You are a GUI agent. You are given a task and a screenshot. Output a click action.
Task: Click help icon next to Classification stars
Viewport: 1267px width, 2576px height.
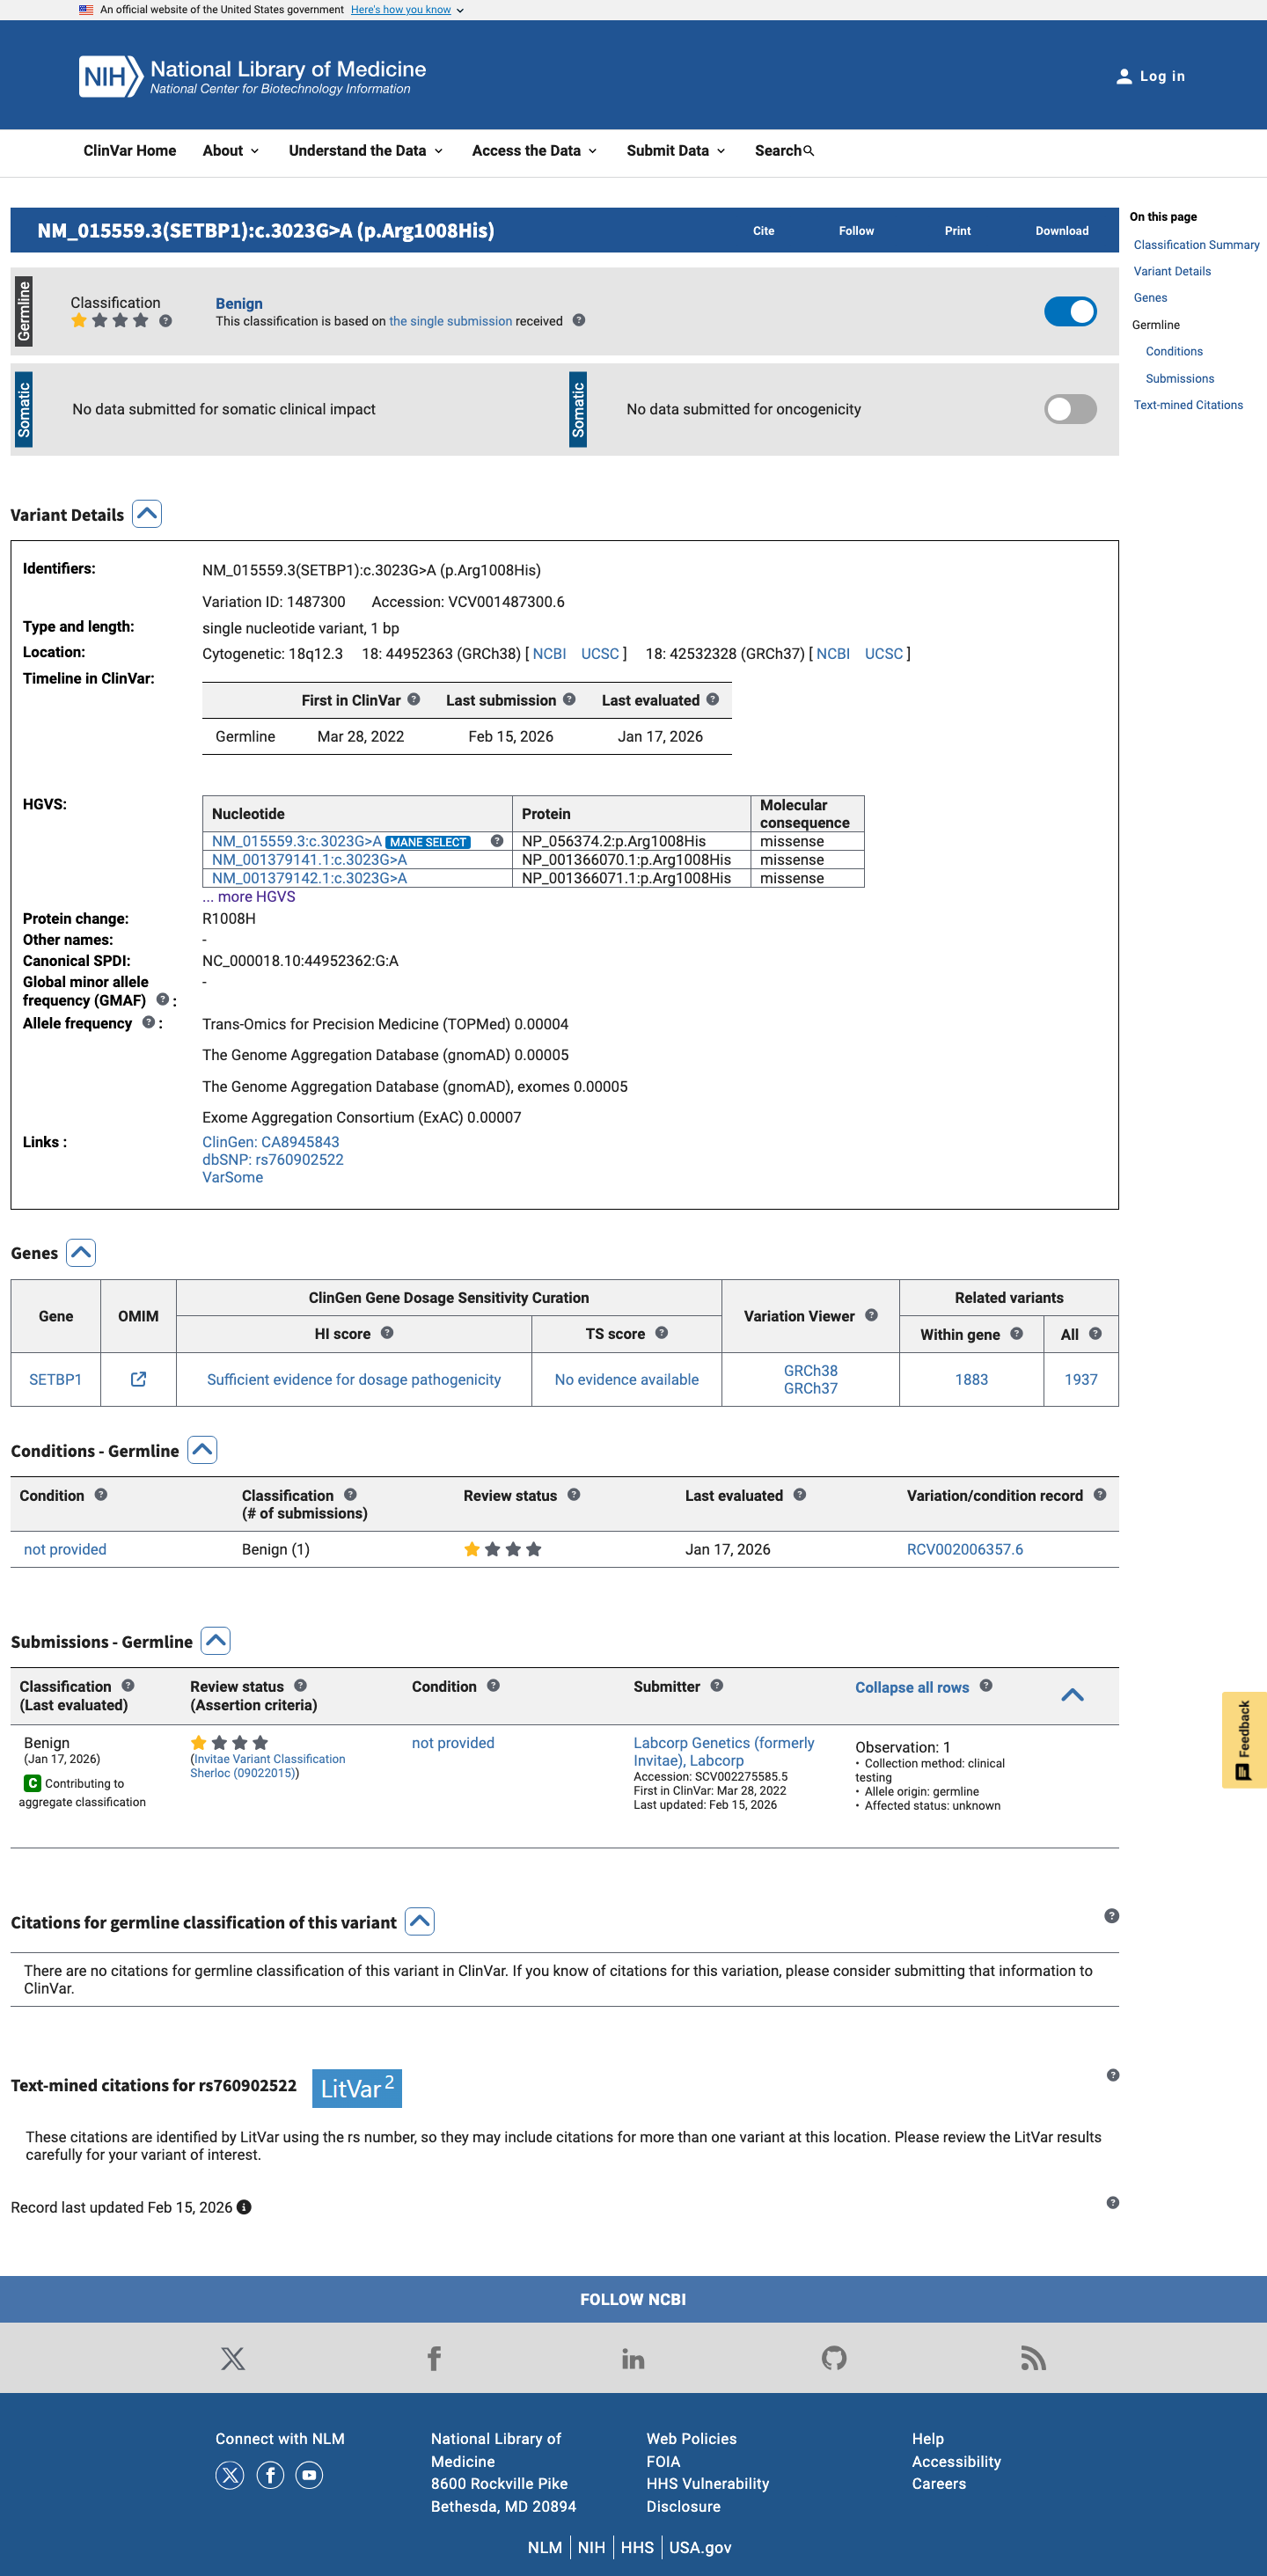pyautogui.click(x=166, y=321)
